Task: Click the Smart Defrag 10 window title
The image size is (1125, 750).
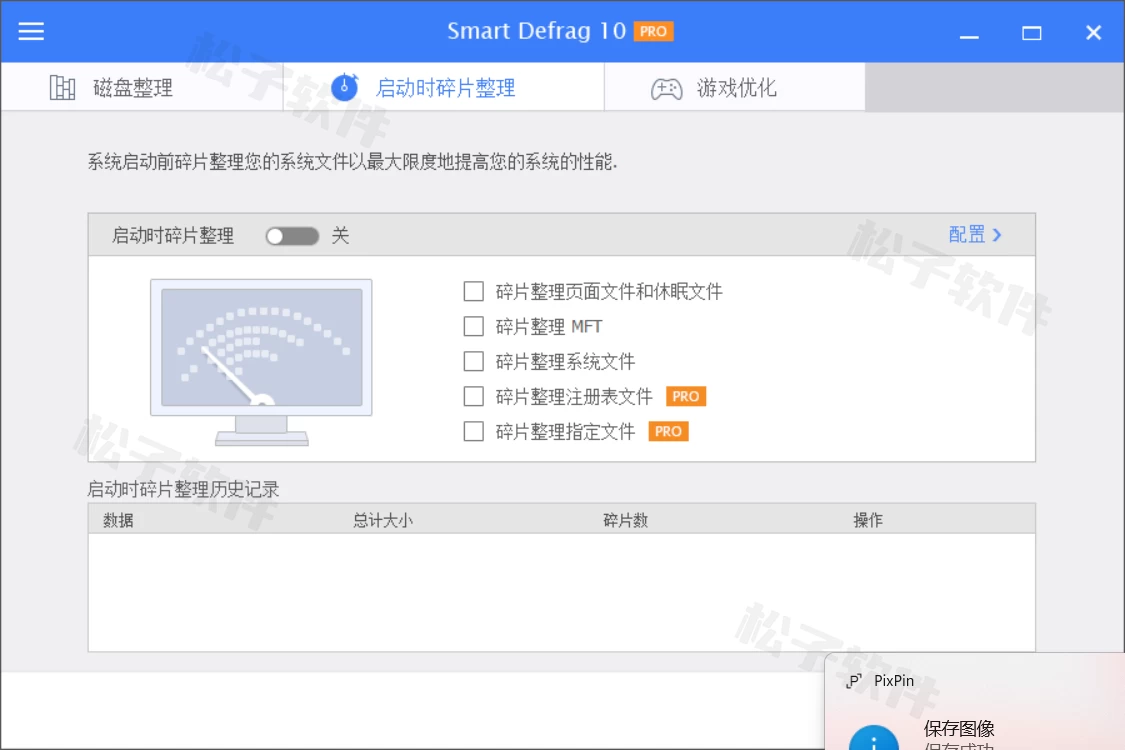Action: click(537, 31)
